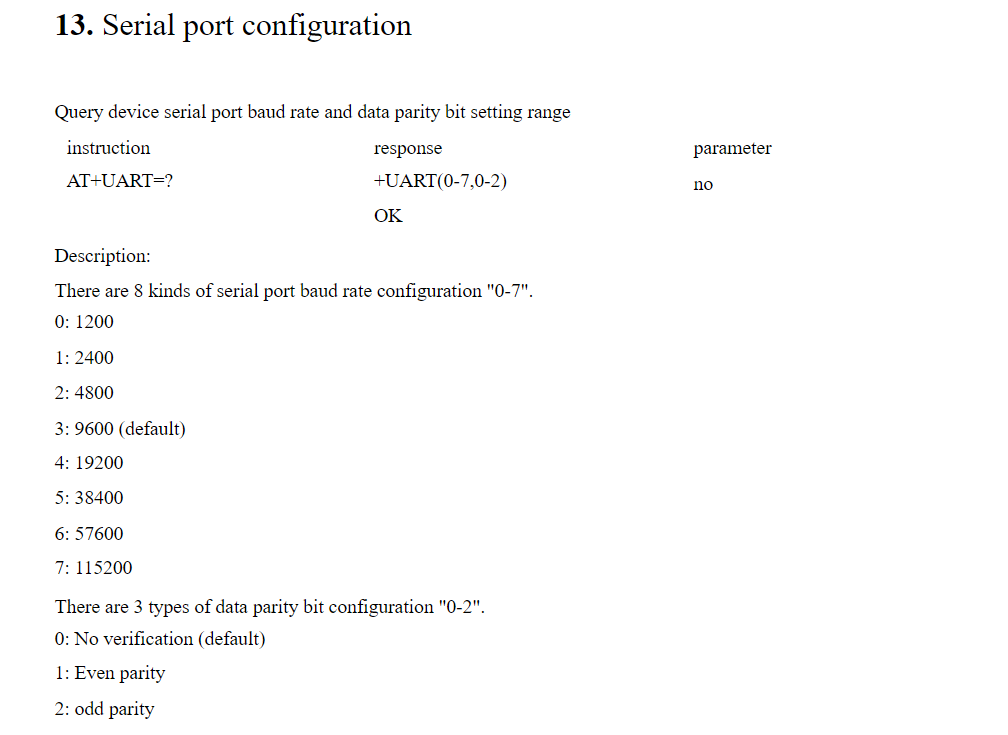The height and width of the screenshot is (735, 1008).
Task: Click the '3: 9600 (default)' entry
Action: click(120, 429)
